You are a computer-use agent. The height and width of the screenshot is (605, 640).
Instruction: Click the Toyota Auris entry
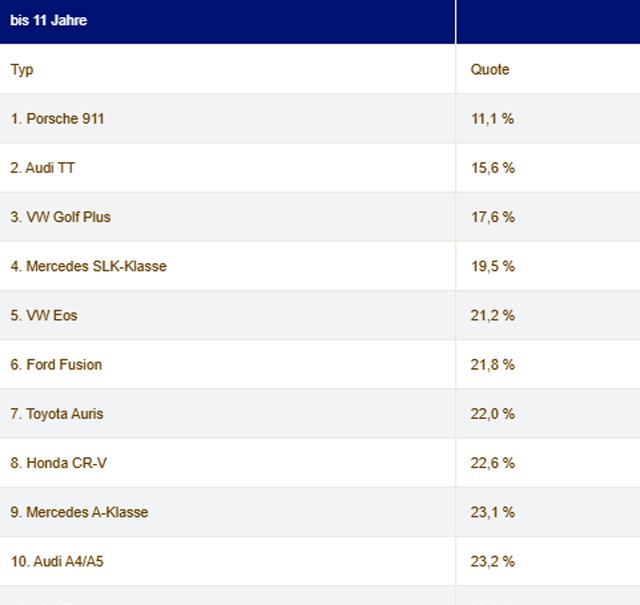point(57,413)
